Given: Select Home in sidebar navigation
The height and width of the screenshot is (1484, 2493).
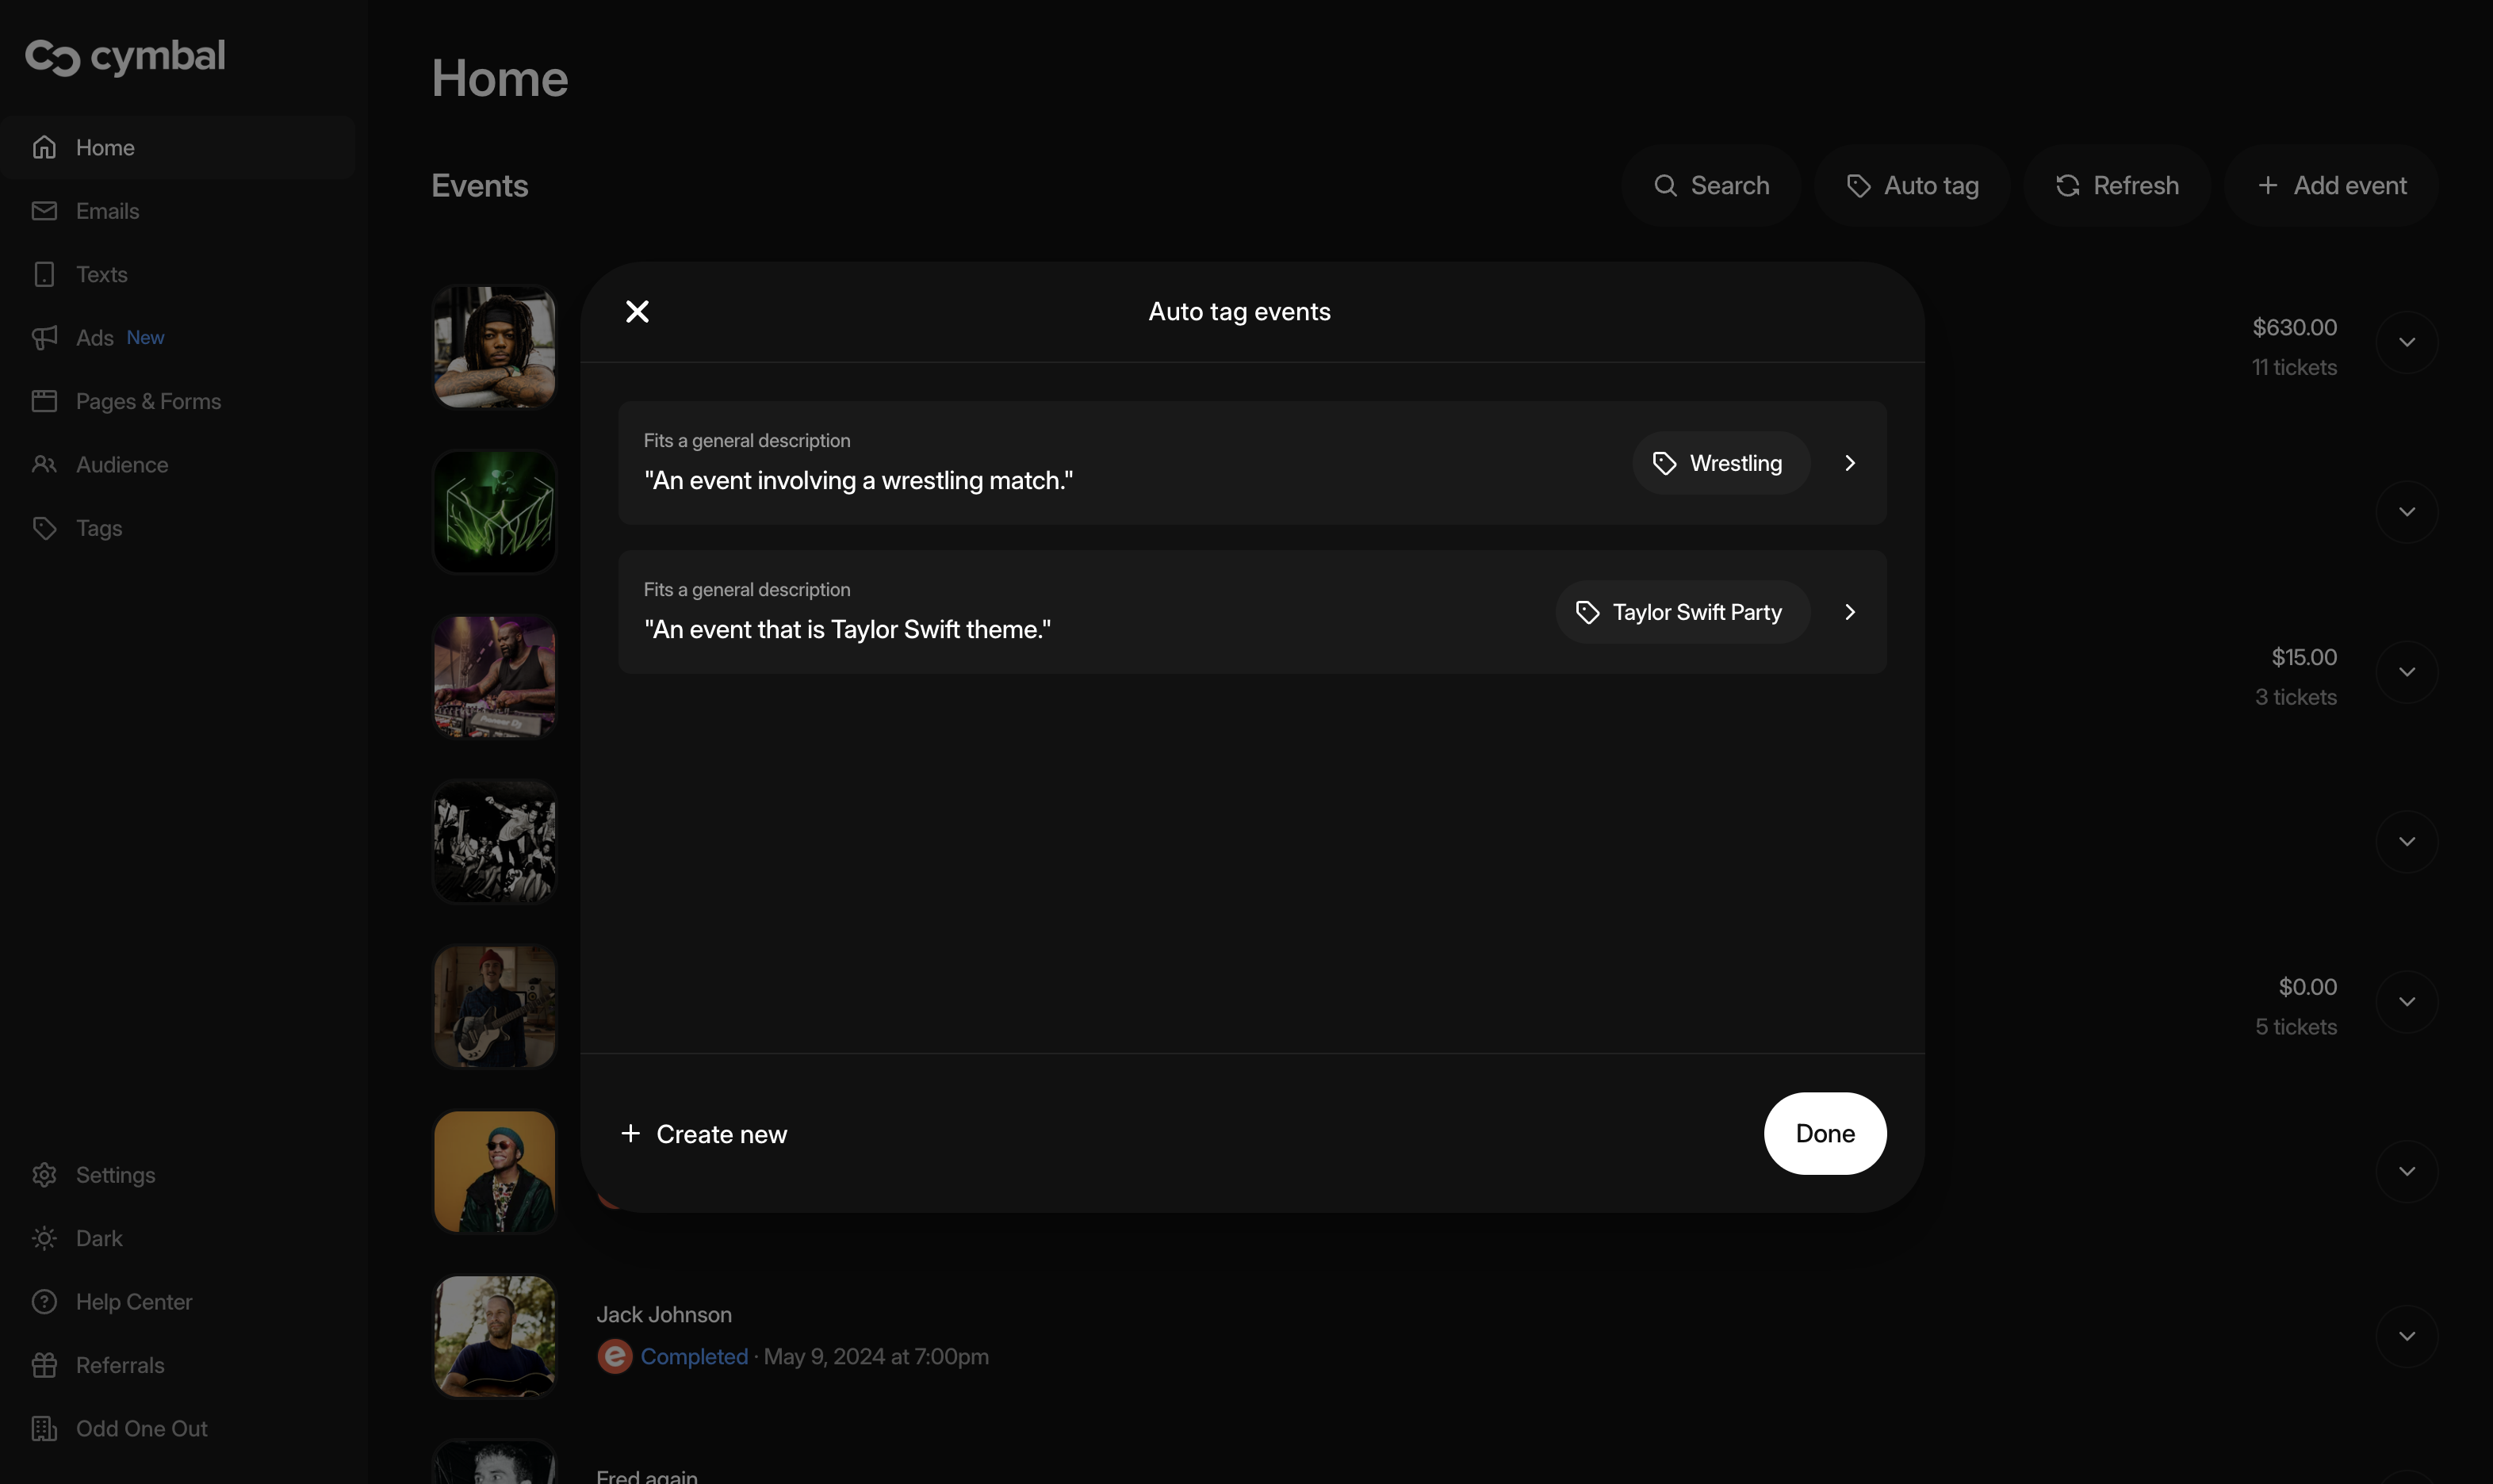Looking at the screenshot, I should point(105,148).
